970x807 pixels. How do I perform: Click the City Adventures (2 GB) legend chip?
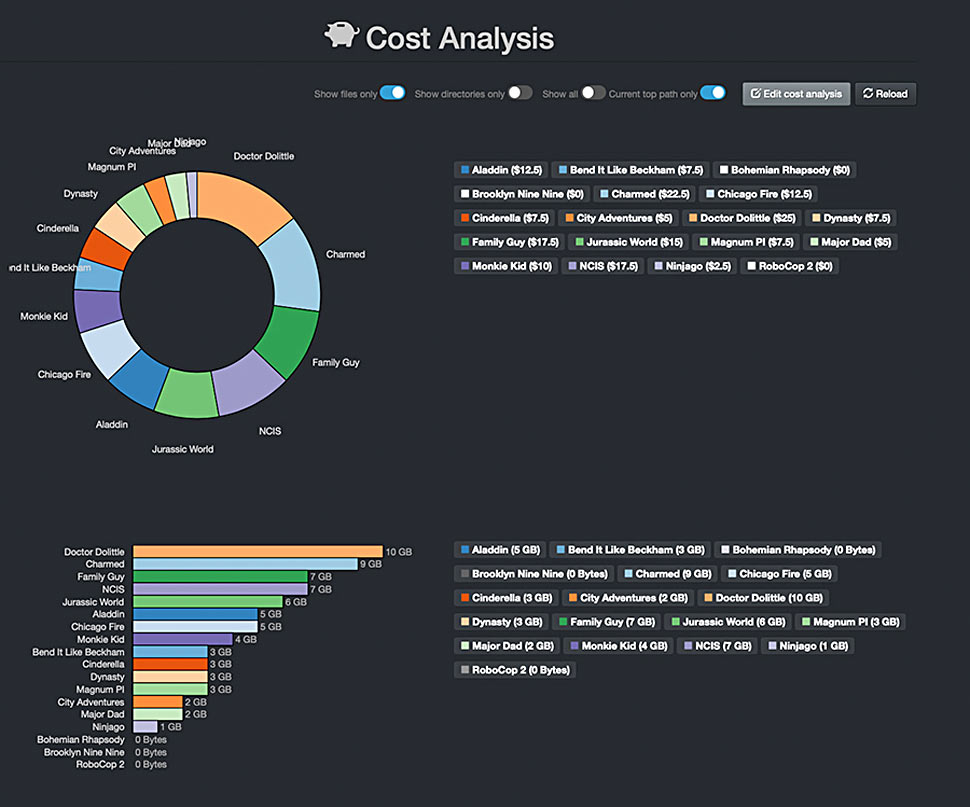tap(628, 598)
